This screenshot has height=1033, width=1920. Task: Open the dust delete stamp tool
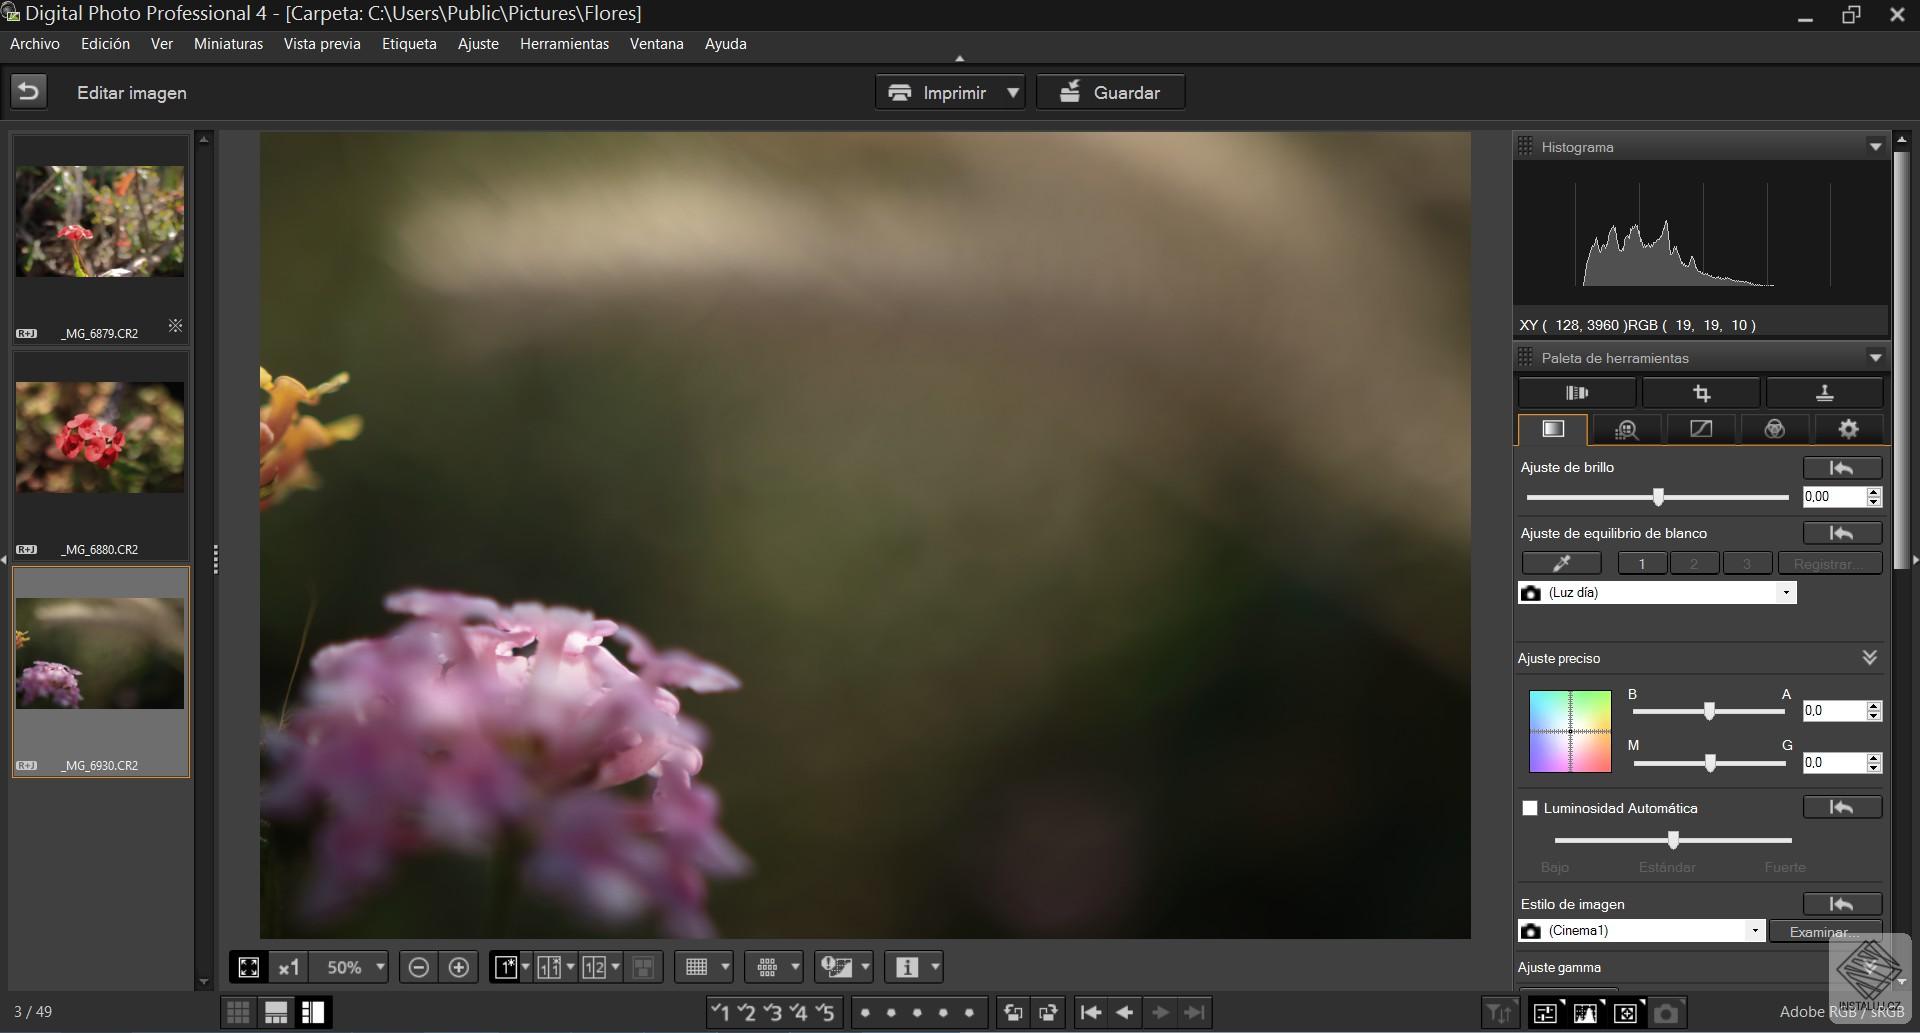(x=1824, y=392)
